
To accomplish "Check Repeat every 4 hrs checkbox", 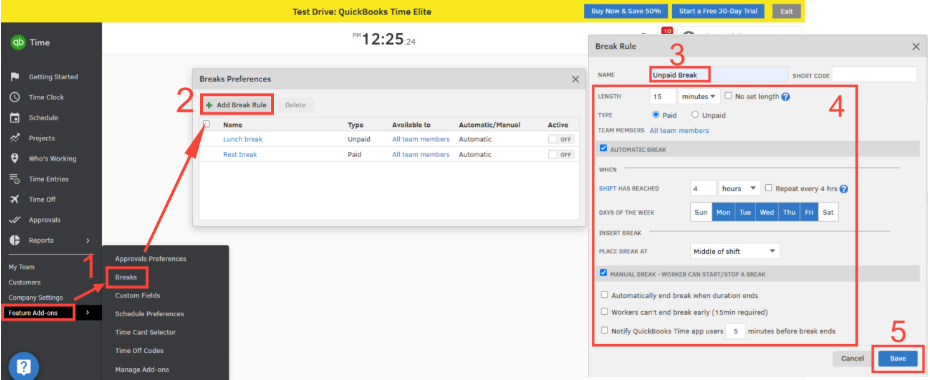I will tap(769, 188).
